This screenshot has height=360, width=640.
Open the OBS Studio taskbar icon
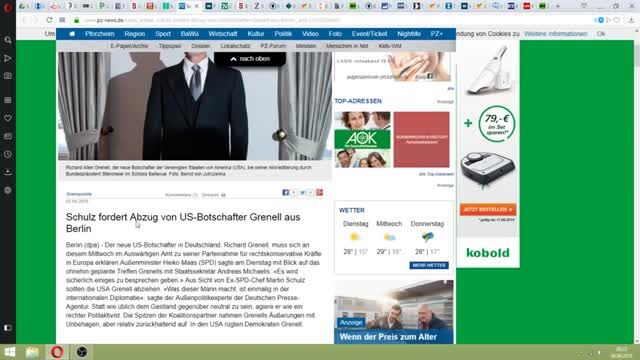tap(82, 352)
